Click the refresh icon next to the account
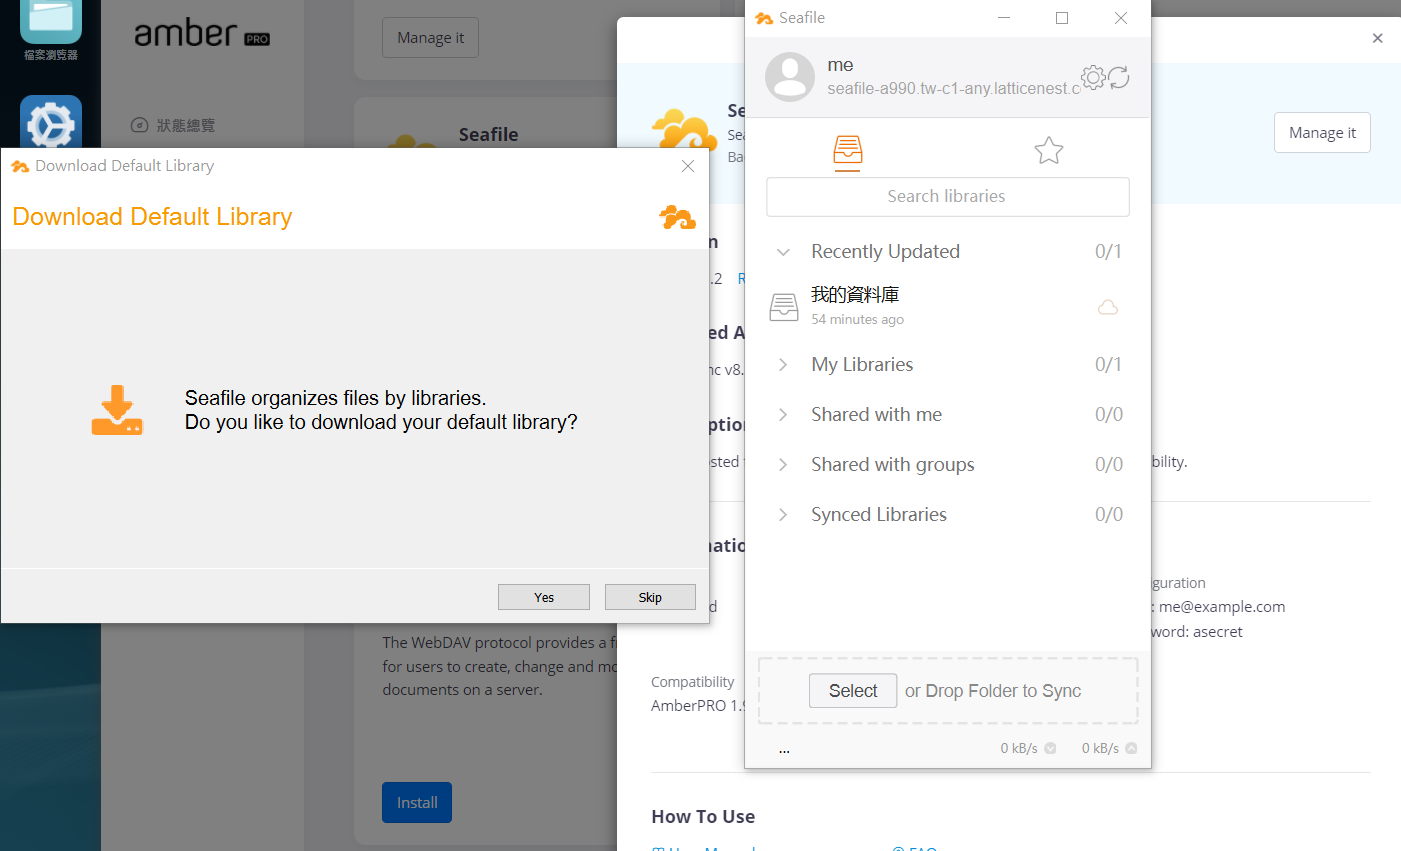The width and height of the screenshot is (1401, 851). (x=1119, y=77)
